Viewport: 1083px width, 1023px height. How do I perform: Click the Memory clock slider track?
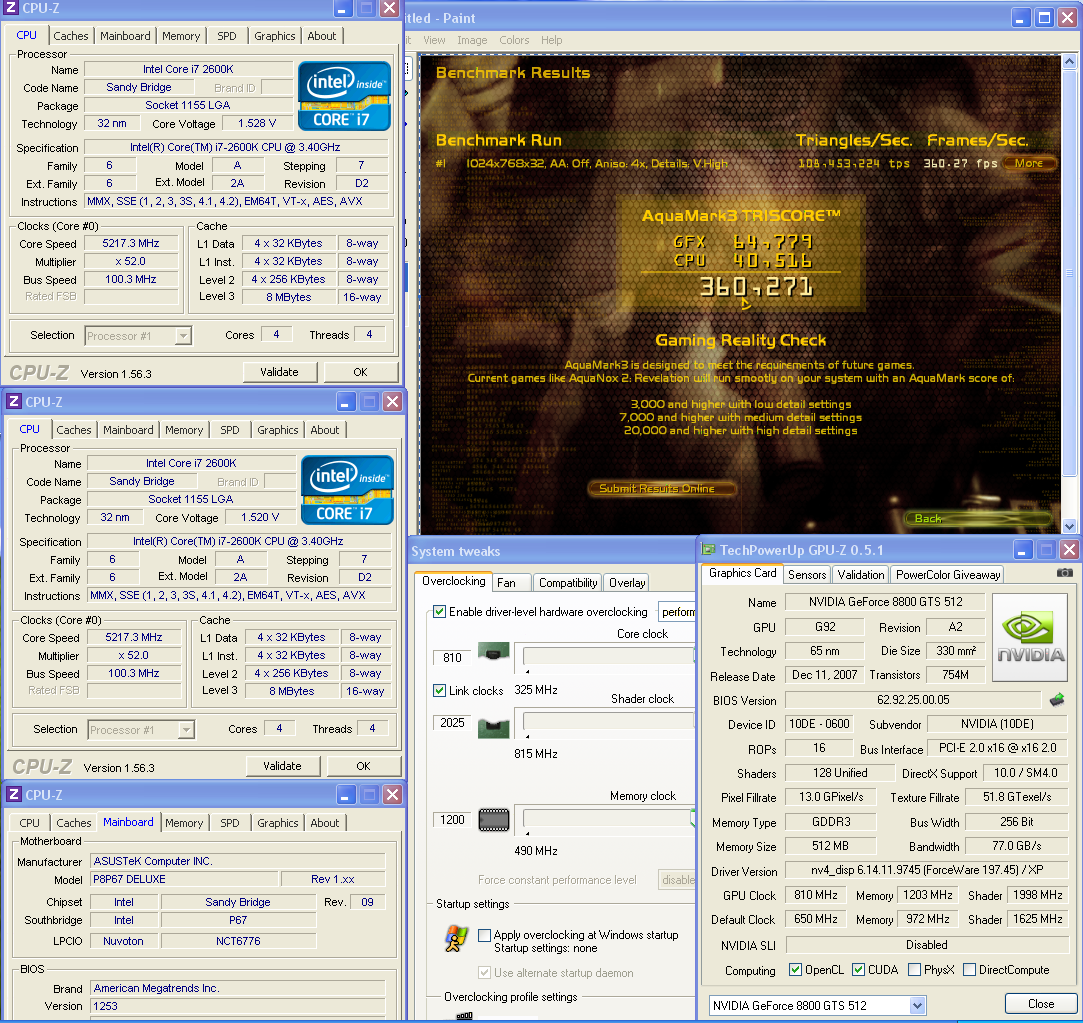pyautogui.click(x=608, y=818)
